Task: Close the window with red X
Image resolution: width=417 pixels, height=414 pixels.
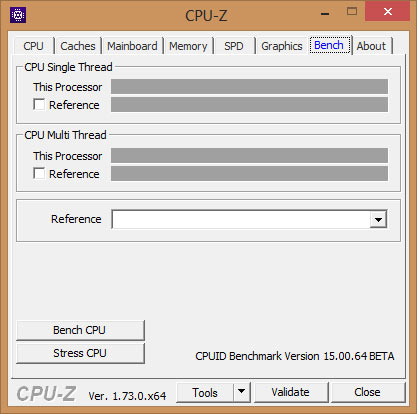Action: [x=387, y=12]
